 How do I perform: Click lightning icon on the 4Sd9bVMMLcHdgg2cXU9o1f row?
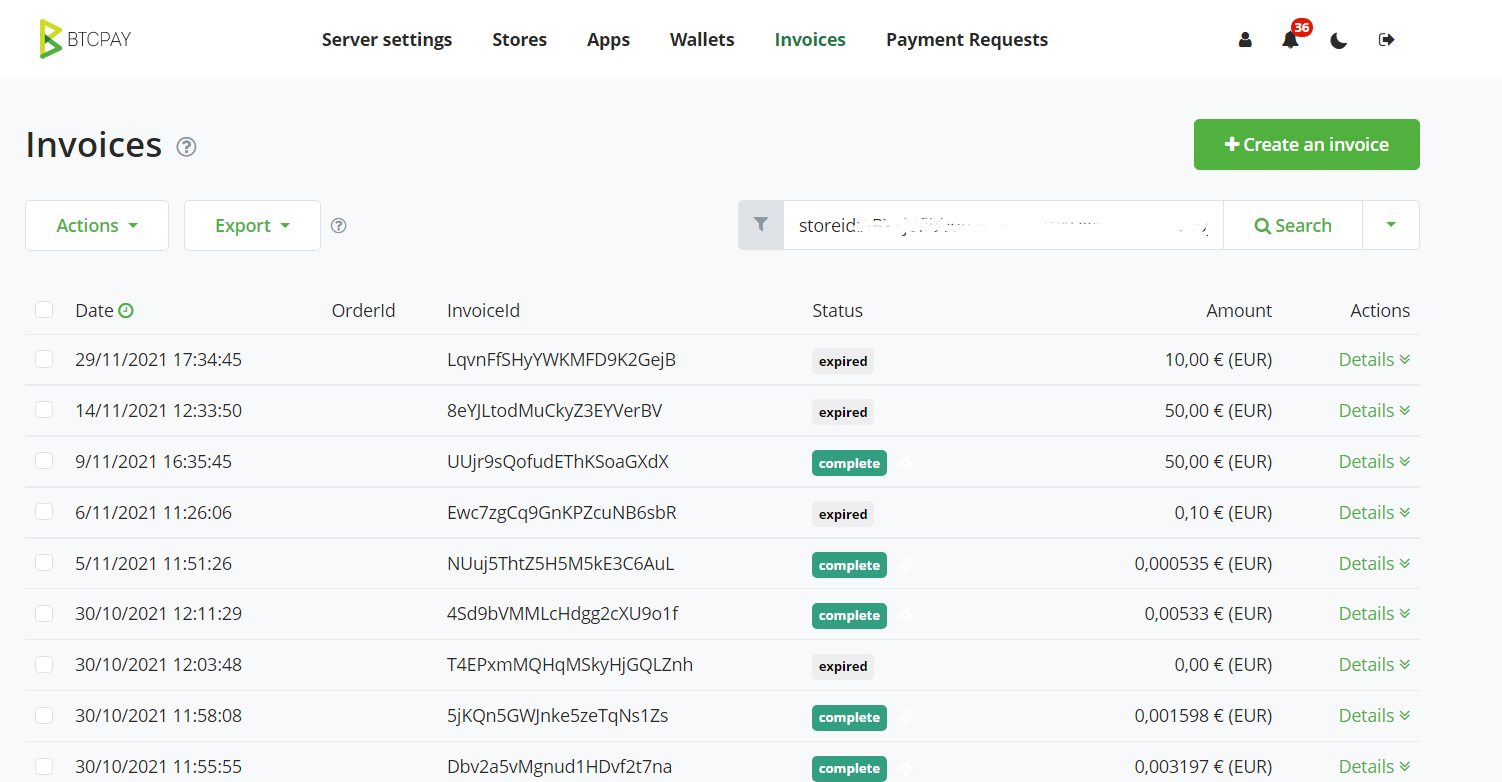point(906,616)
